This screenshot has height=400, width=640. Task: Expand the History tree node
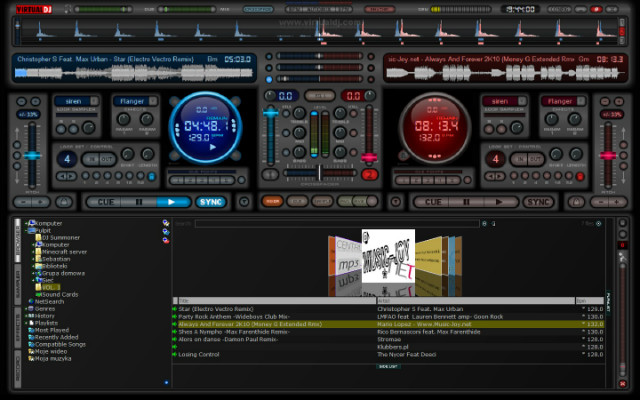click(x=27, y=316)
